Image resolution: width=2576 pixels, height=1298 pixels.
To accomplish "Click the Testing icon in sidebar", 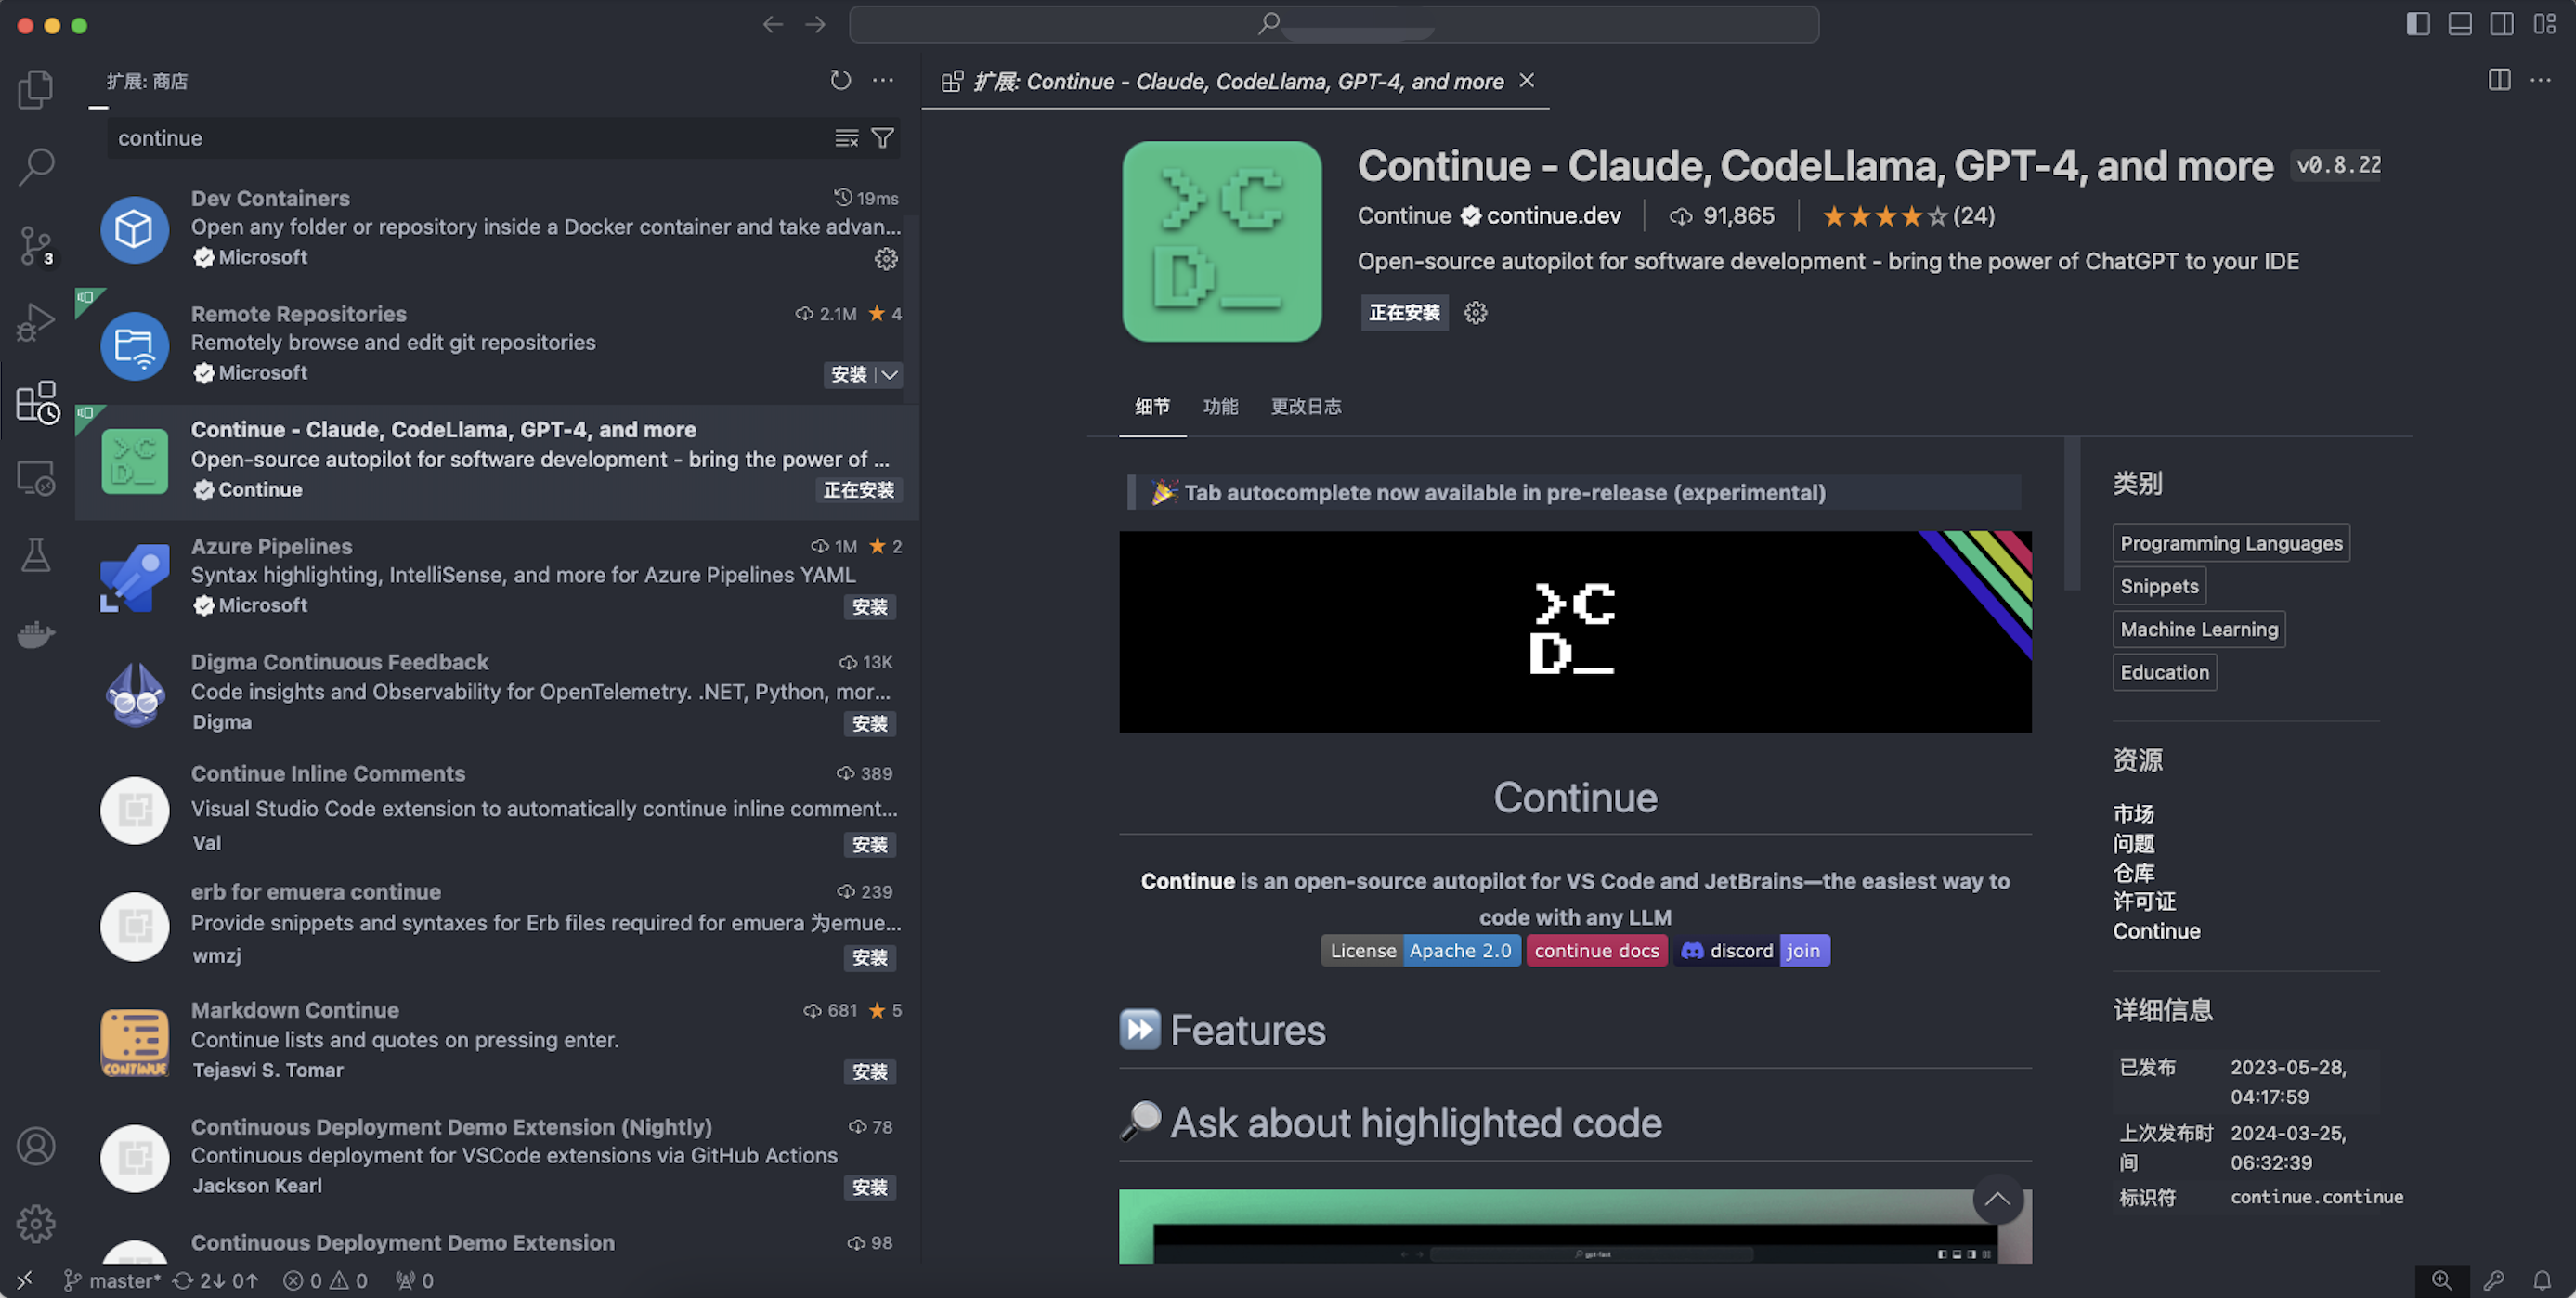I will [x=36, y=556].
